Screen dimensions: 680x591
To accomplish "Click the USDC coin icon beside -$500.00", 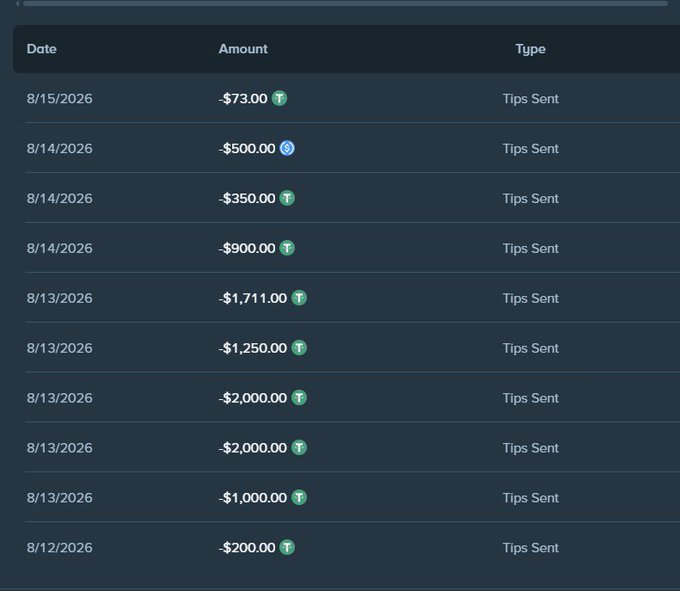I will pos(287,148).
